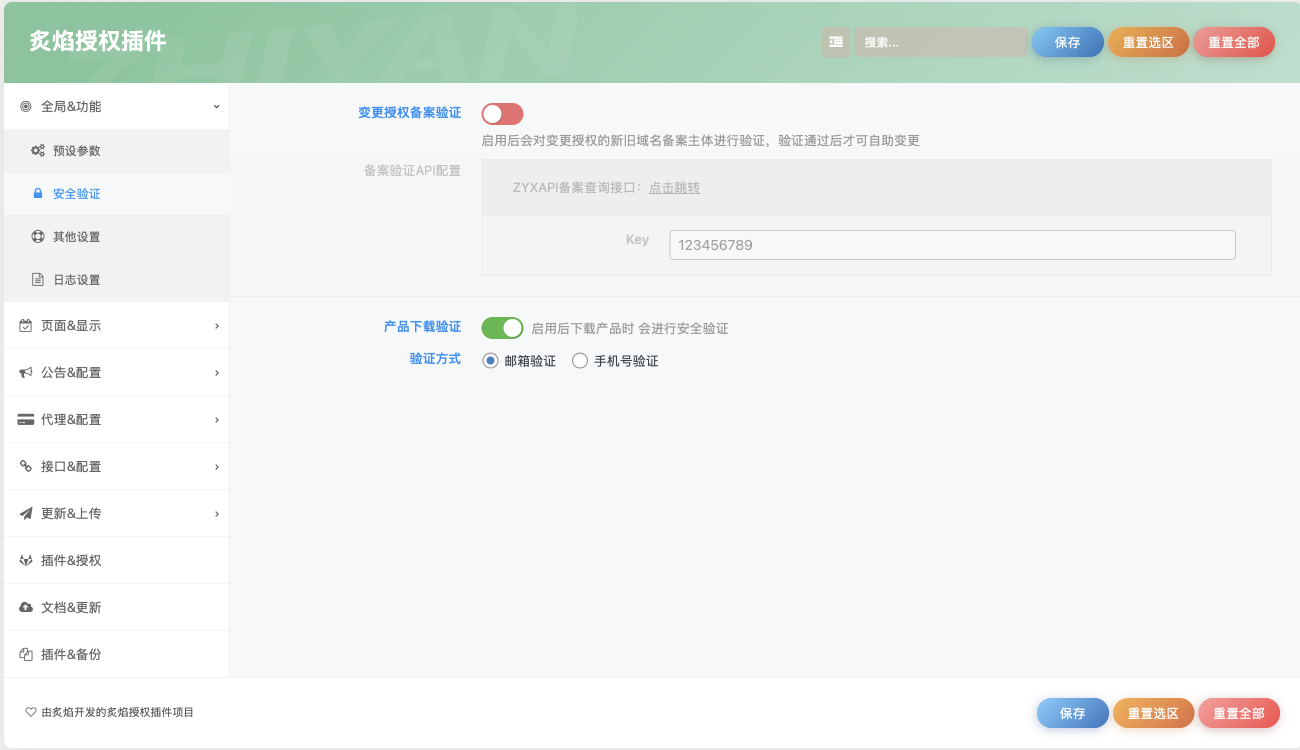Open the 插件&授权 menu item
Viewport: 1300px width, 750px height.
71,561
